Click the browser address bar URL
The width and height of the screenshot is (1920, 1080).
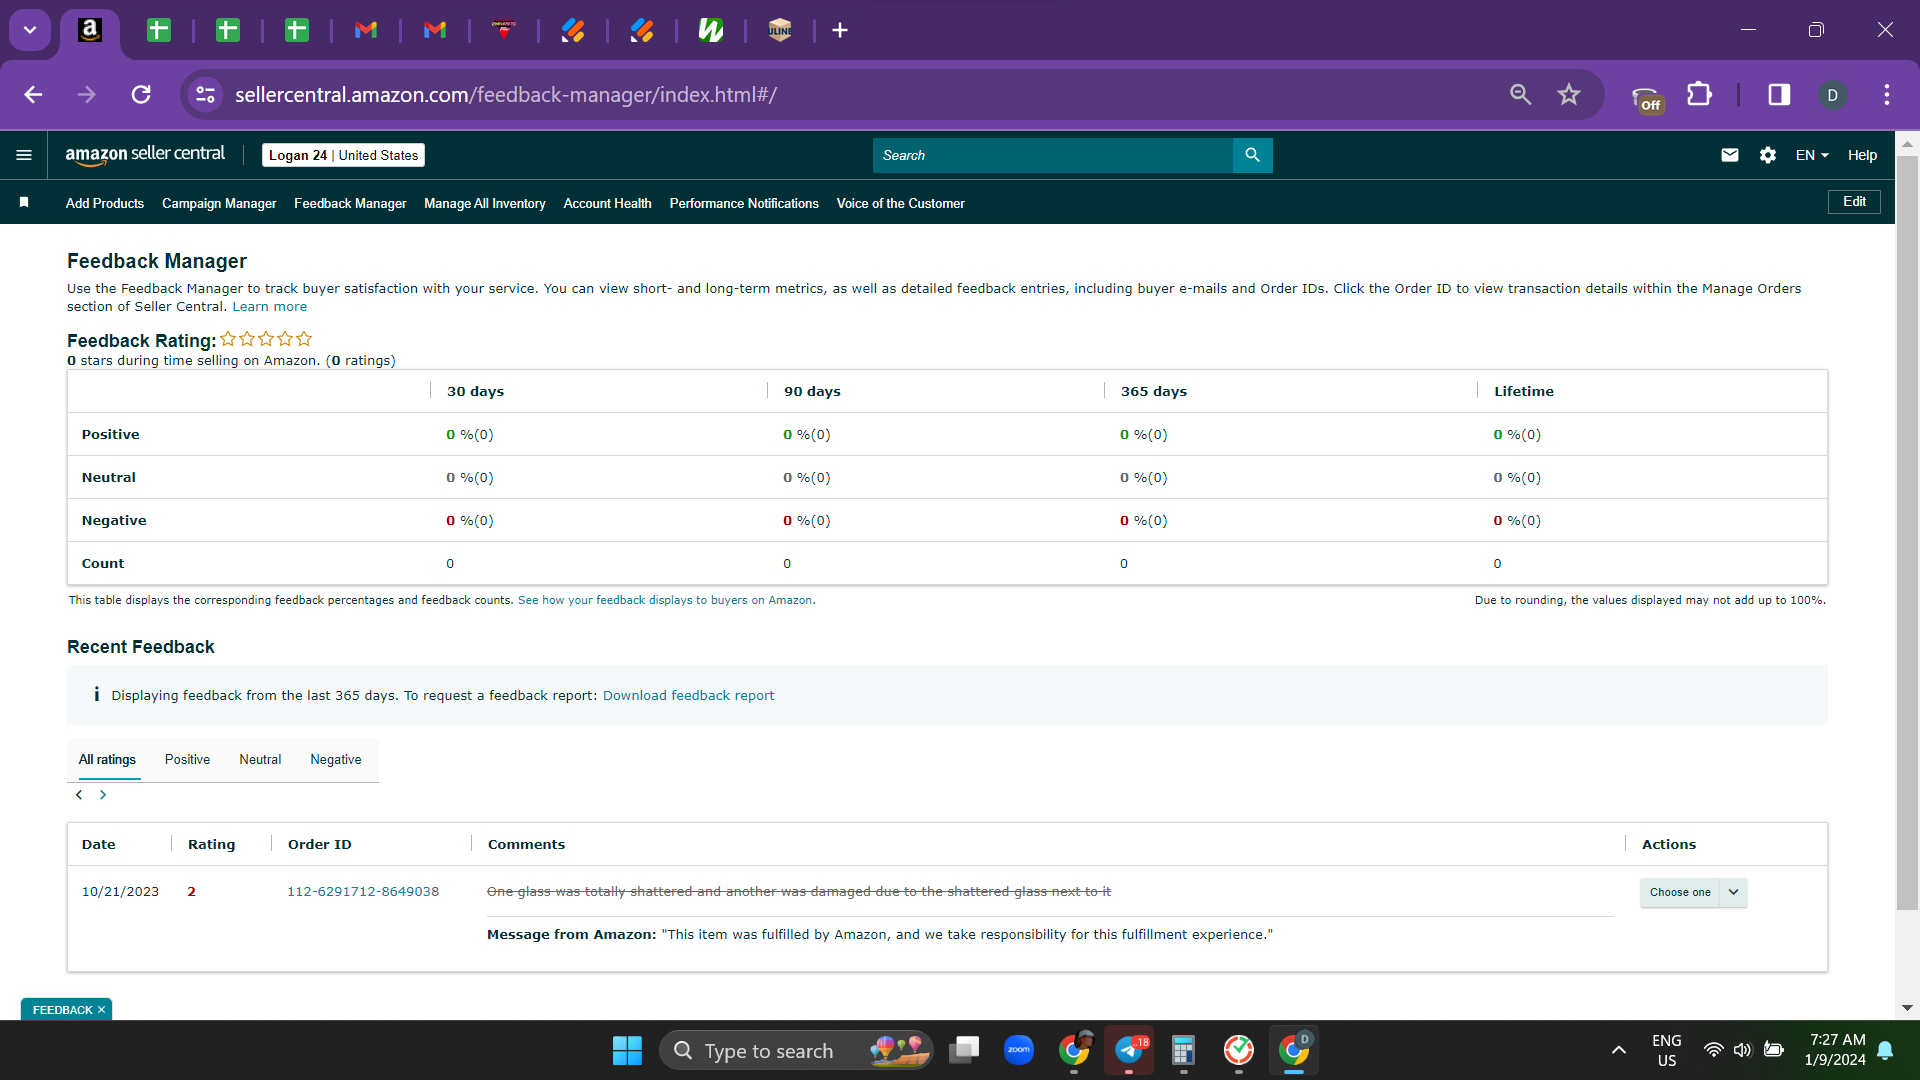tap(506, 94)
